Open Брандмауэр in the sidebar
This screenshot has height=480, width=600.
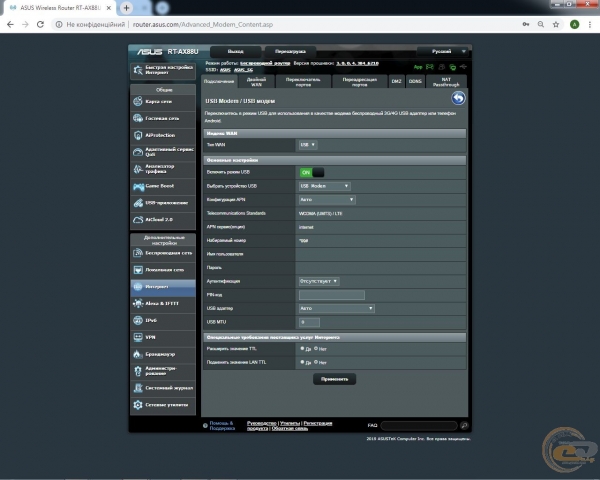pos(163,354)
